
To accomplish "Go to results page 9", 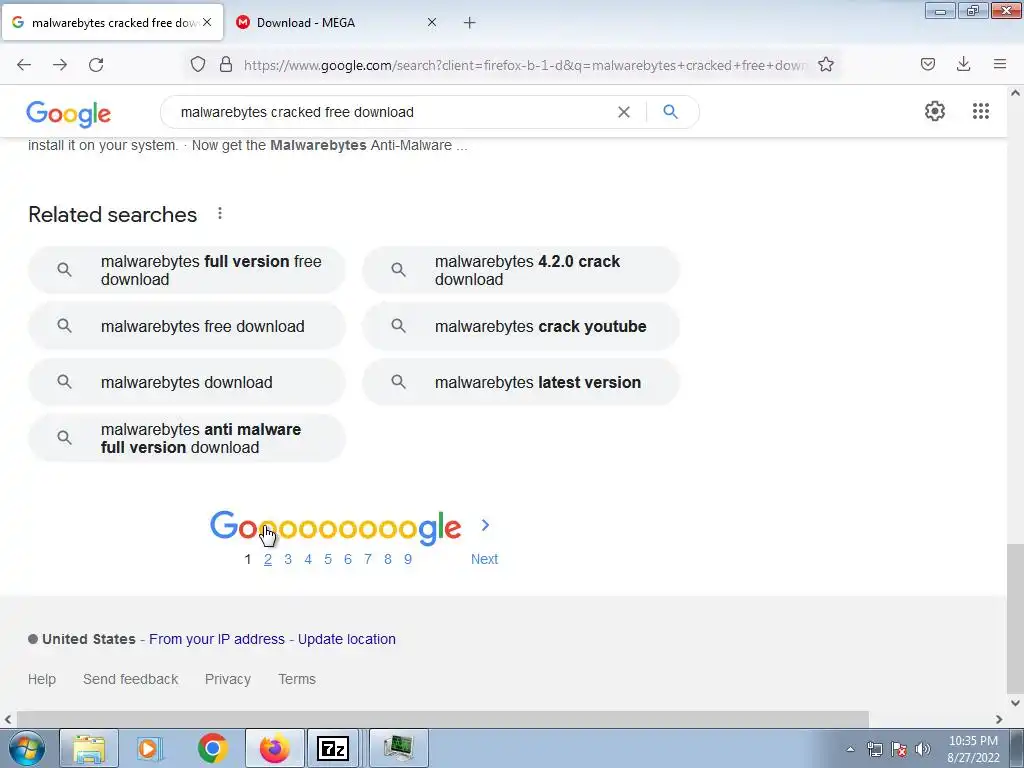I will point(408,559).
